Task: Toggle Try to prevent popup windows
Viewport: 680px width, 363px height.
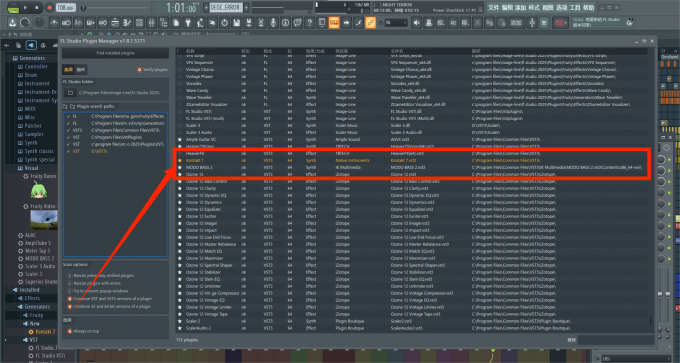Action: (x=70, y=291)
